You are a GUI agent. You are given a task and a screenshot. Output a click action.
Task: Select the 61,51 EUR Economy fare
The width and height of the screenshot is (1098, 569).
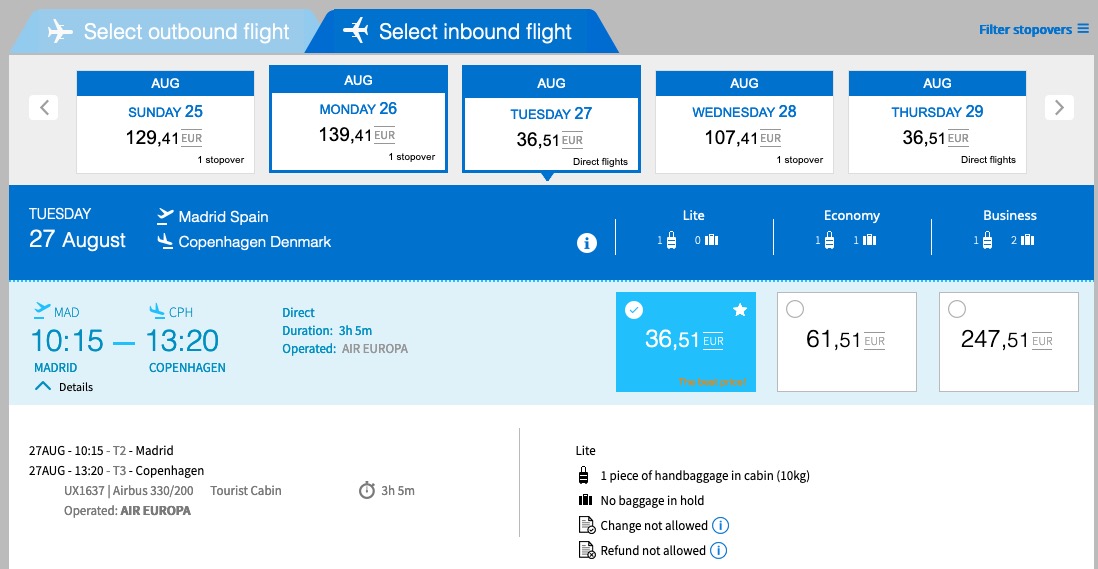(x=847, y=342)
